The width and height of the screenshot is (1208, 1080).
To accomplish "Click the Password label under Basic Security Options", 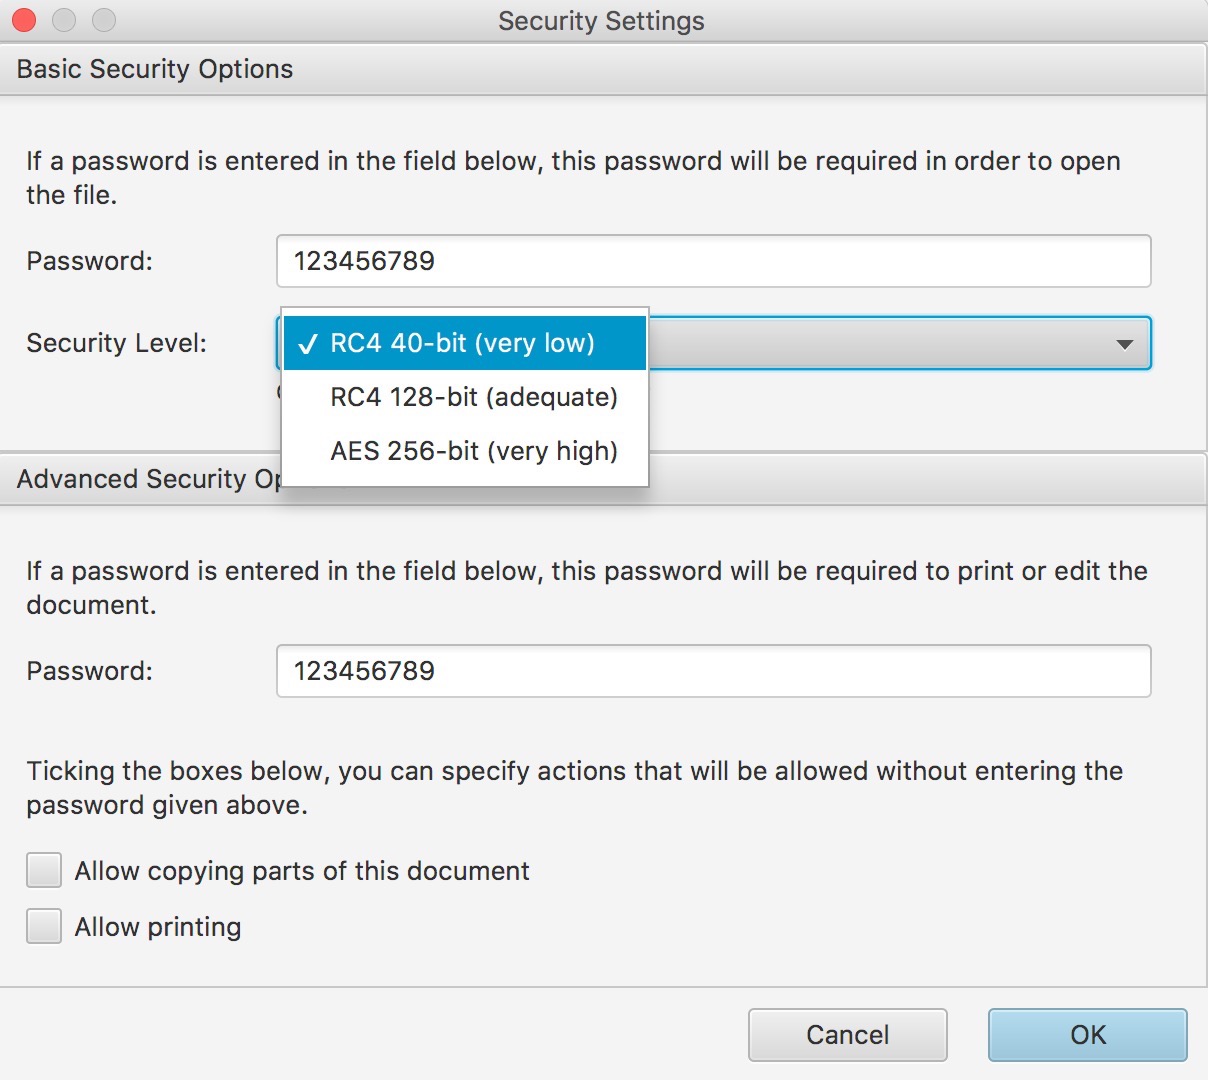I will [x=89, y=261].
